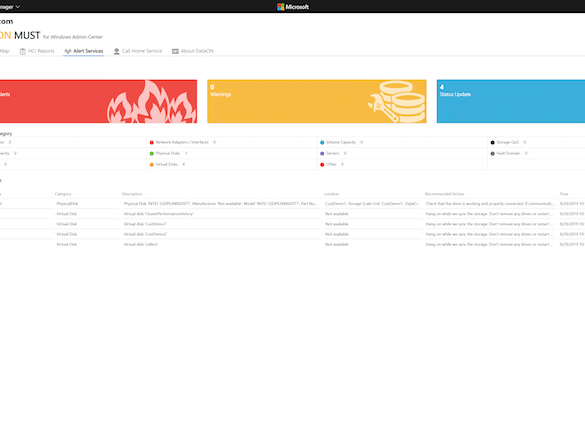Click 'Check that the drive is working' action cell

(490, 204)
